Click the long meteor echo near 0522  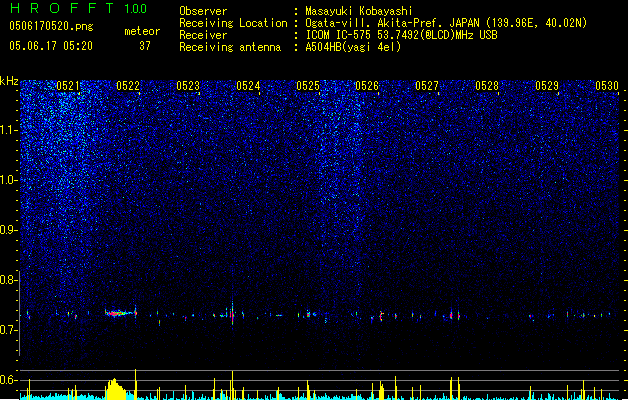coord(120,313)
